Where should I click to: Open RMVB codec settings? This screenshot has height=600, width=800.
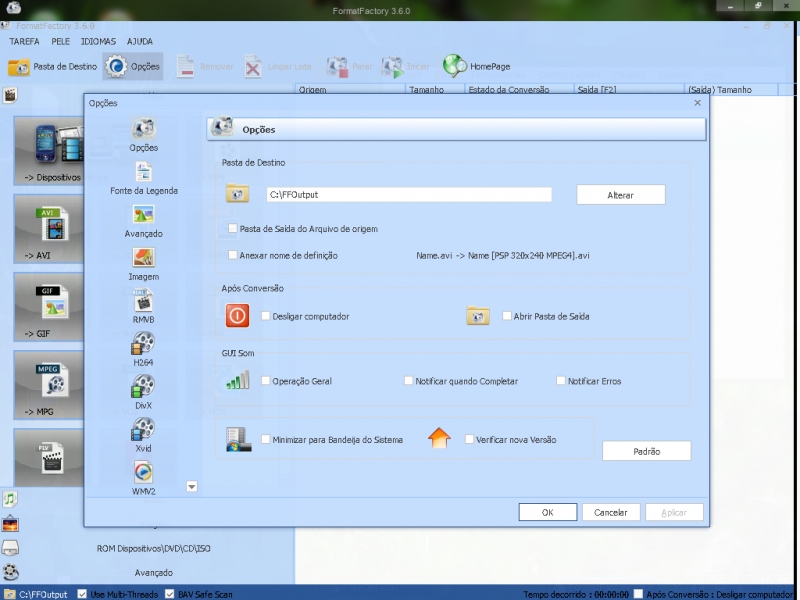pos(143,307)
